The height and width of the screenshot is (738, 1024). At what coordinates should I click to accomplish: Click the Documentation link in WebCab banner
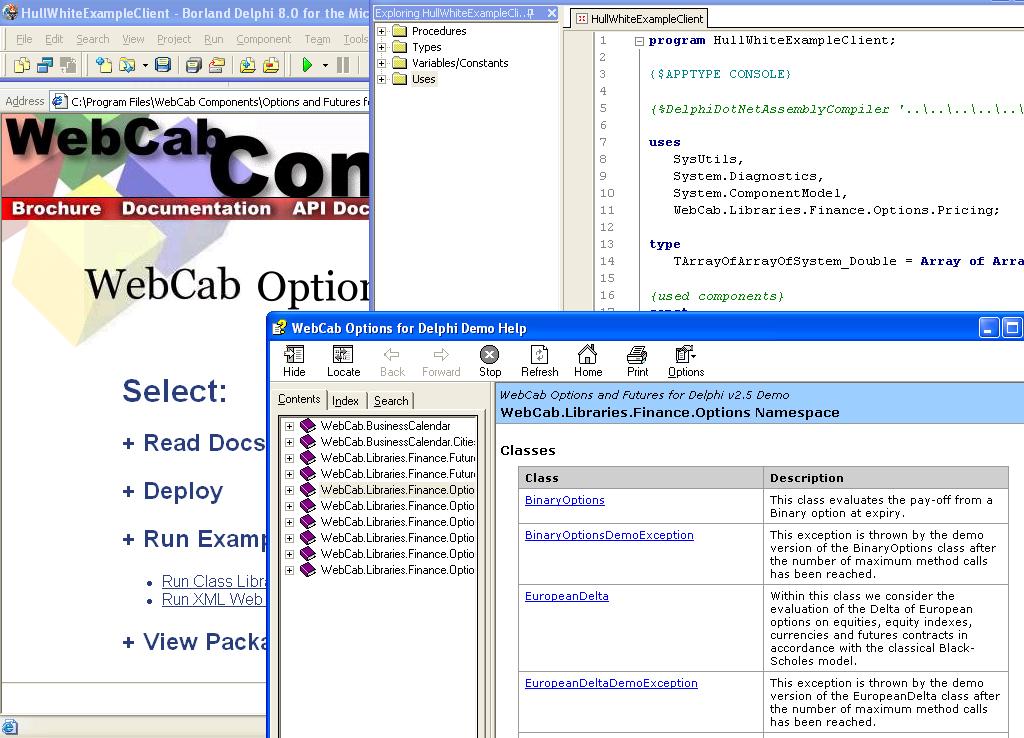click(196, 208)
